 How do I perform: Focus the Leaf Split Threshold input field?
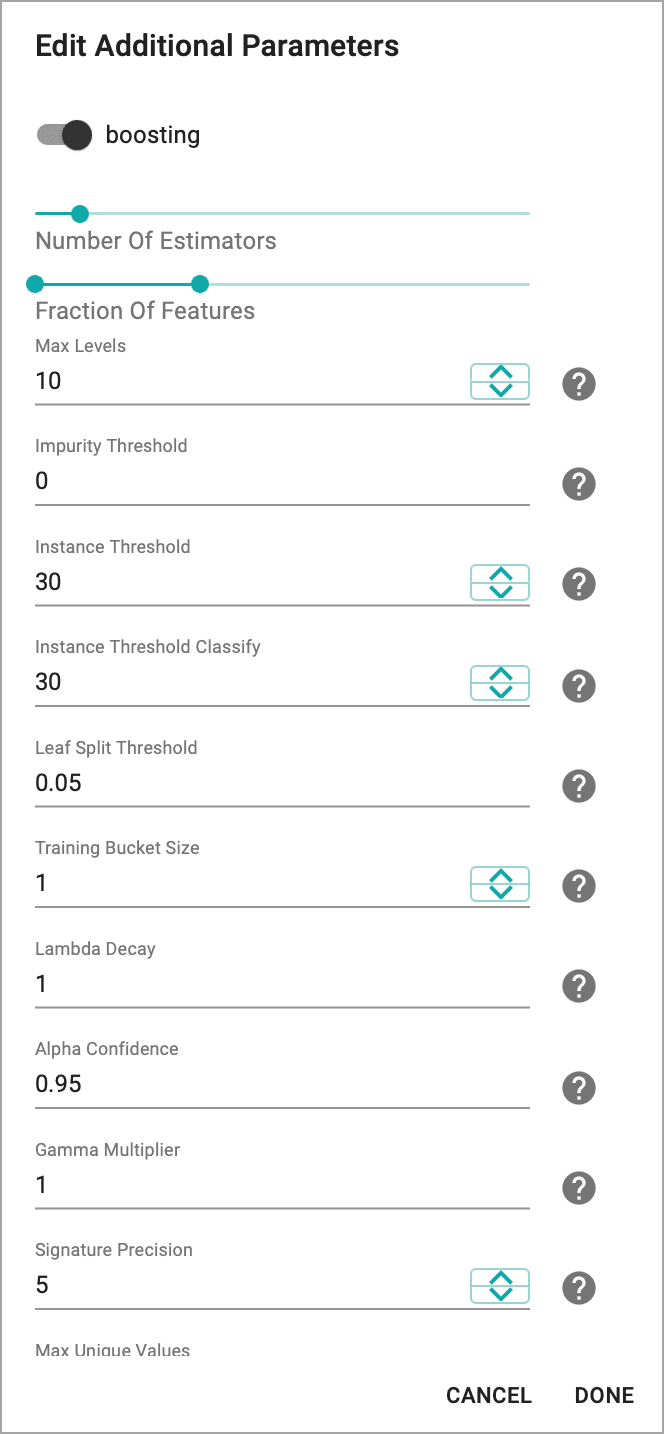pos(282,783)
